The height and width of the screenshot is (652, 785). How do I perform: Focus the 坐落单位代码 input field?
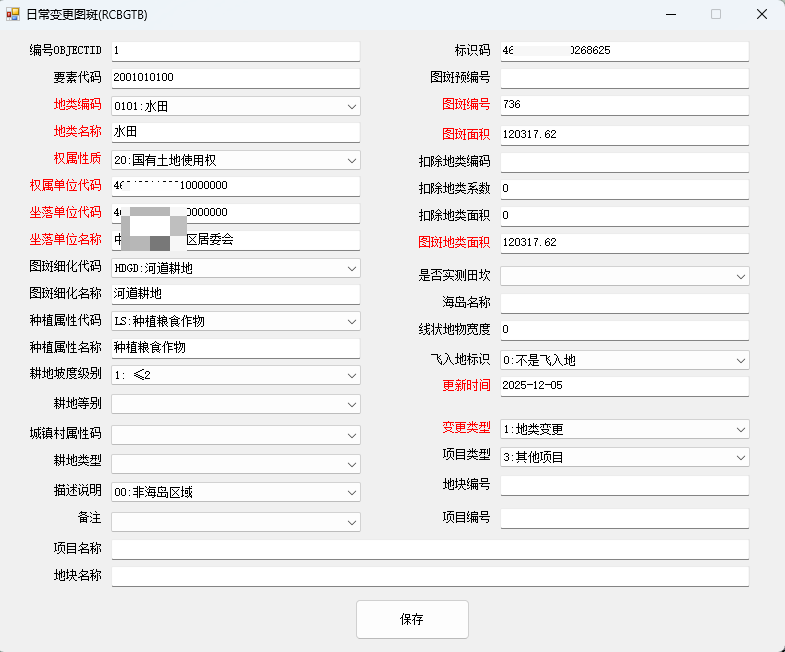point(236,213)
